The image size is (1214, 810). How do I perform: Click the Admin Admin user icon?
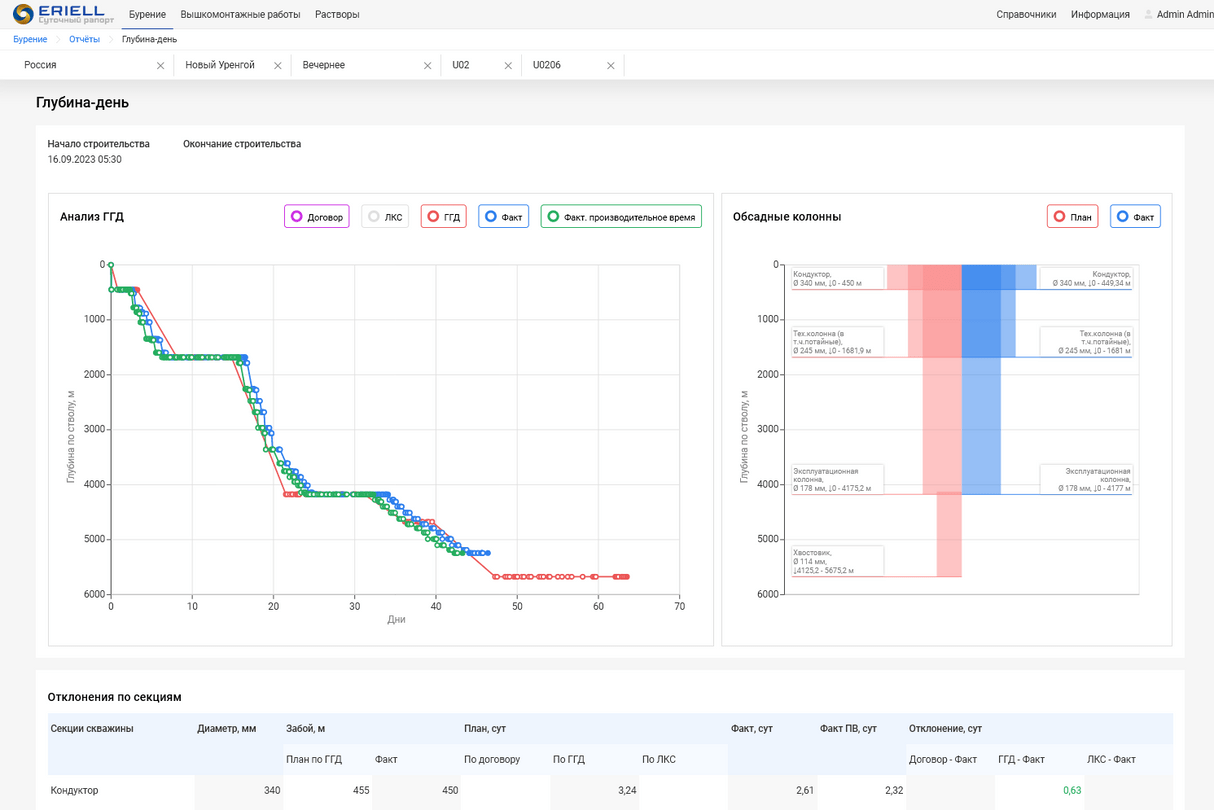[x=1148, y=14]
